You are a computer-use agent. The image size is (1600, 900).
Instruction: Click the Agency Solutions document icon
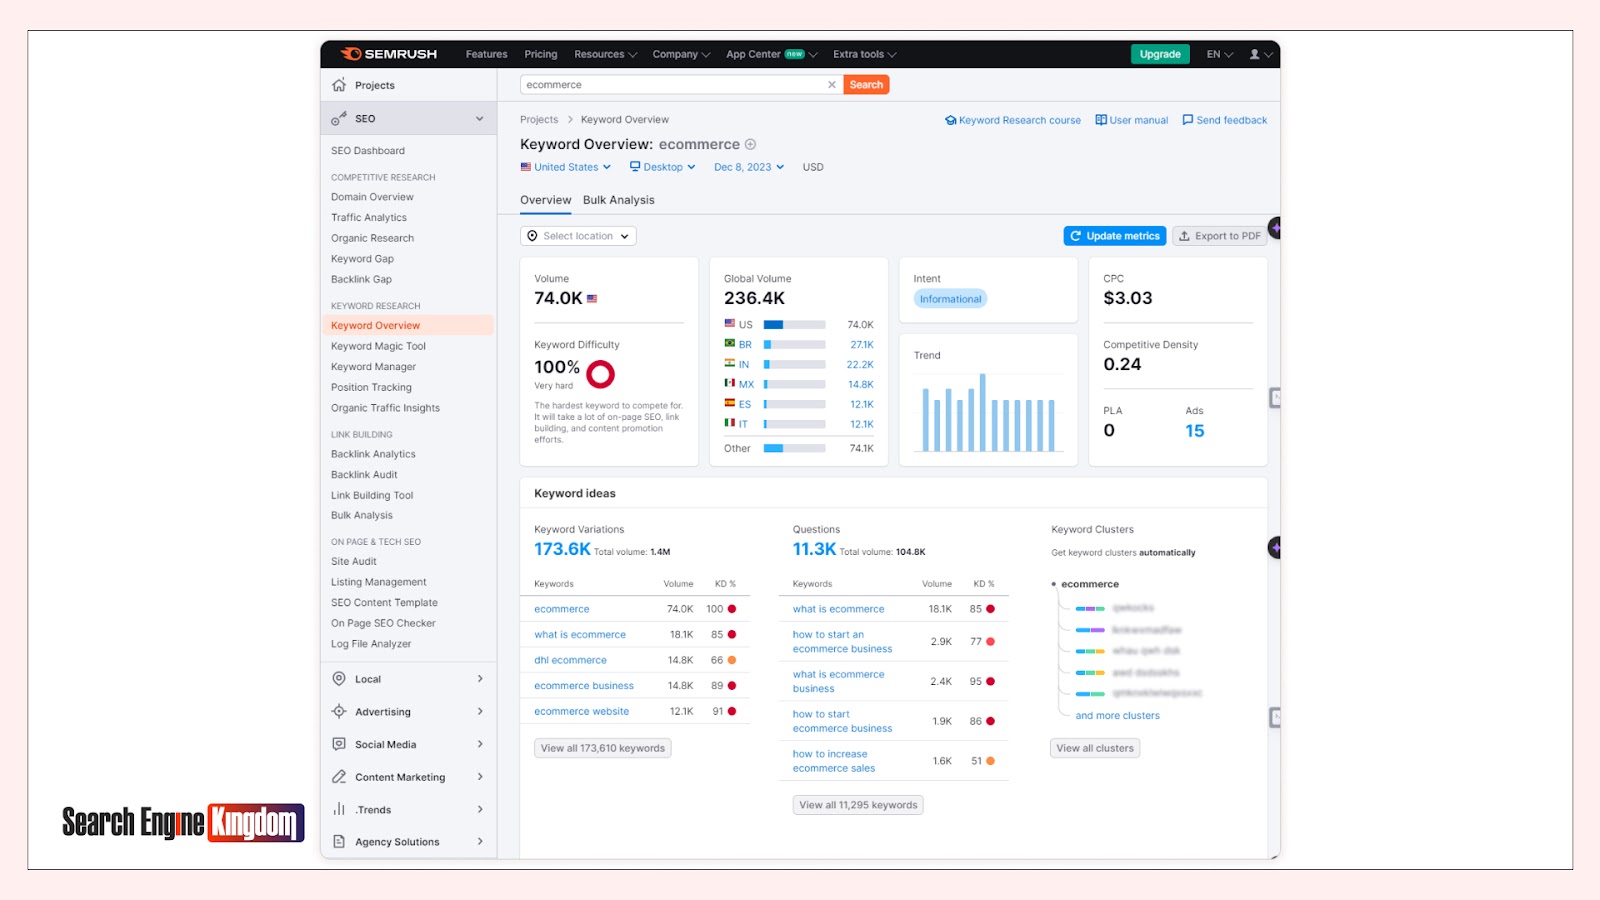(x=339, y=842)
